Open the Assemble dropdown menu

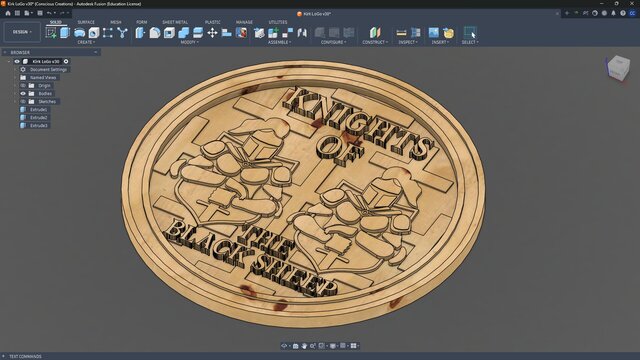pos(279,42)
